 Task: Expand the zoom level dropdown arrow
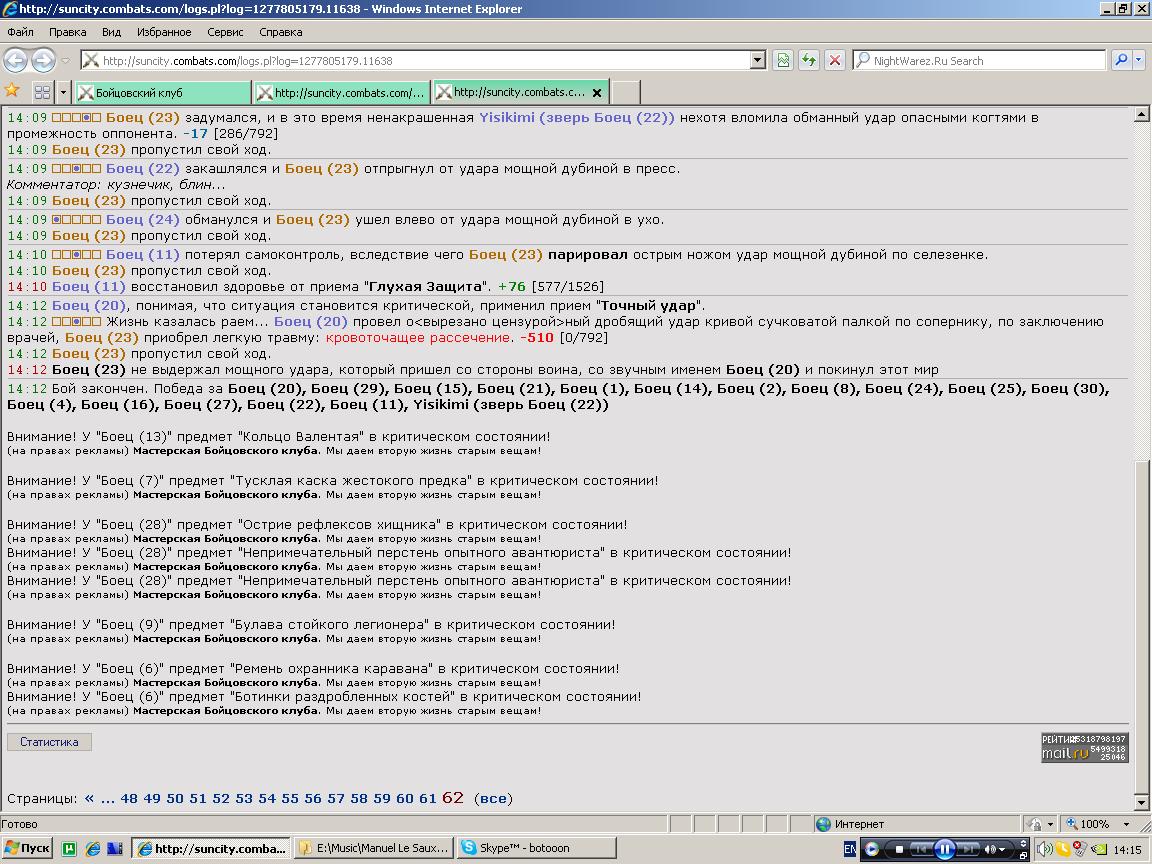click(x=1126, y=824)
